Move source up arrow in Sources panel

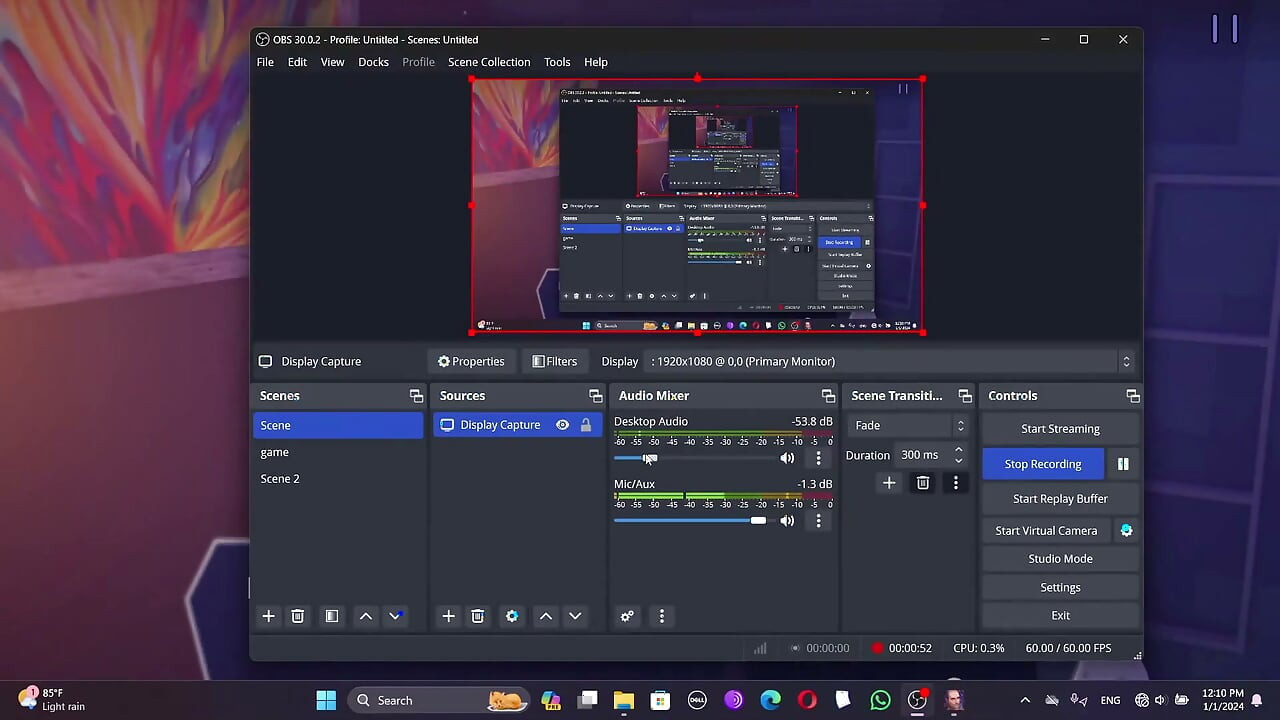tap(546, 616)
